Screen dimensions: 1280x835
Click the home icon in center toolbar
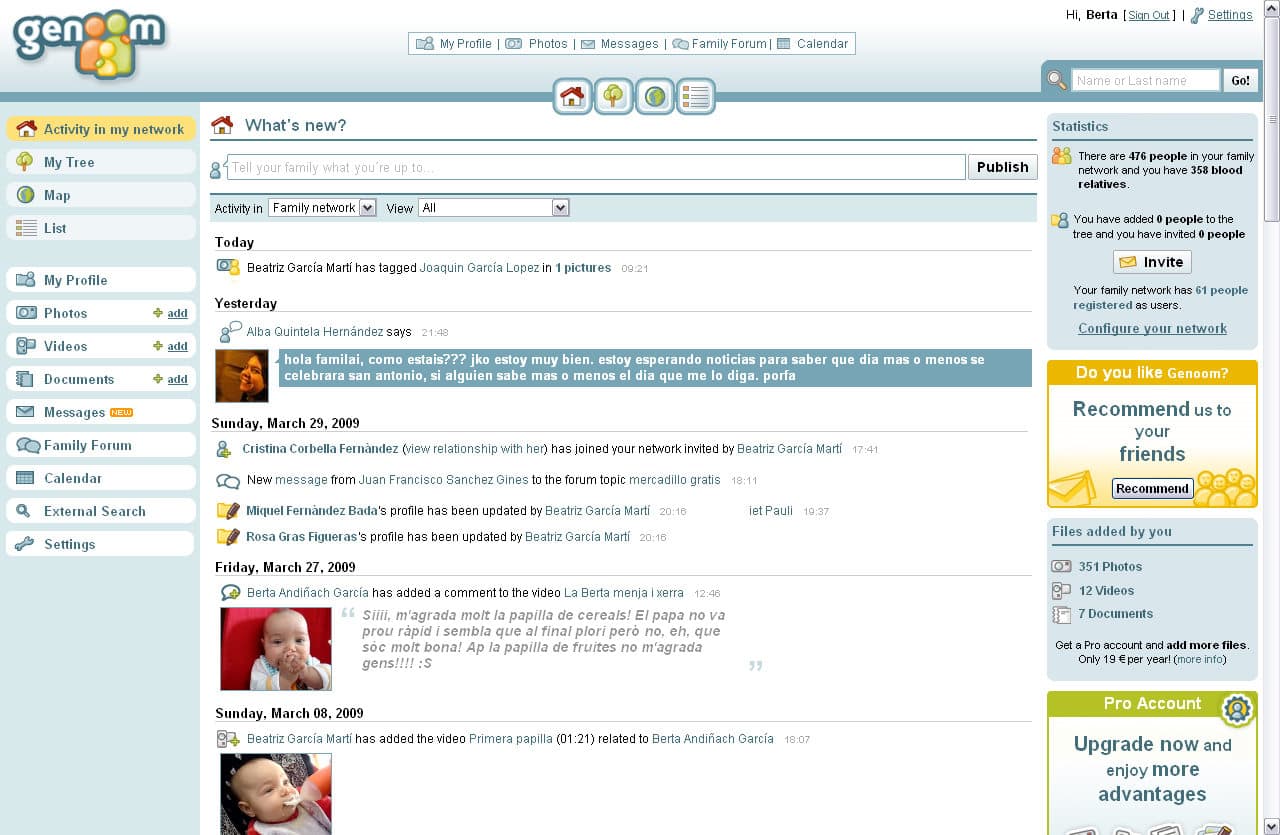click(572, 96)
